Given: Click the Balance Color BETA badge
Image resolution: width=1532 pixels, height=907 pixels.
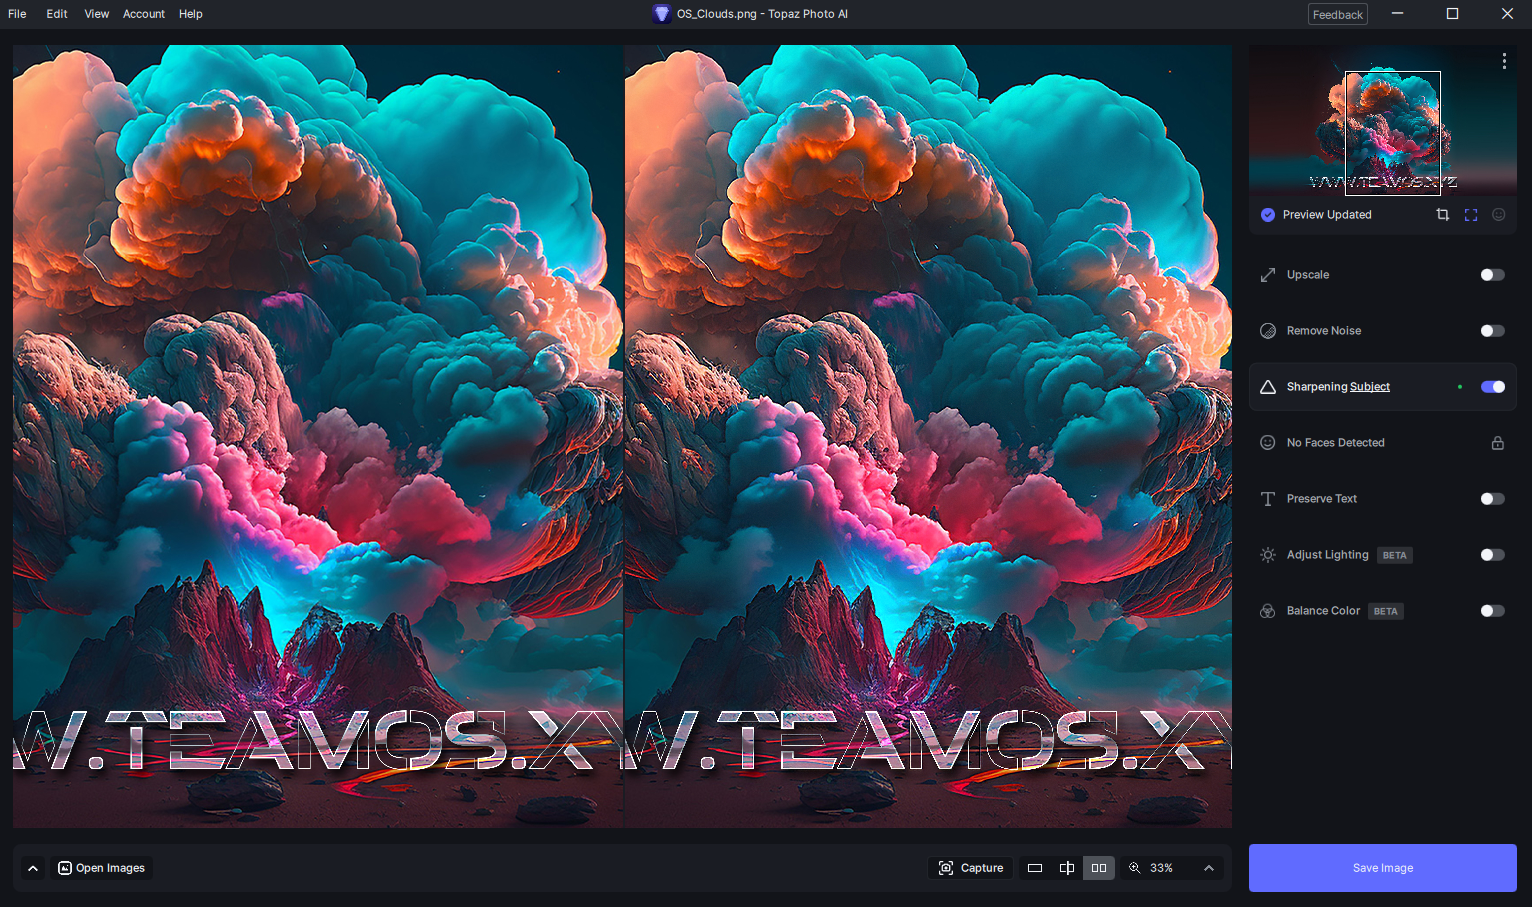Looking at the screenshot, I should [x=1386, y=611].
